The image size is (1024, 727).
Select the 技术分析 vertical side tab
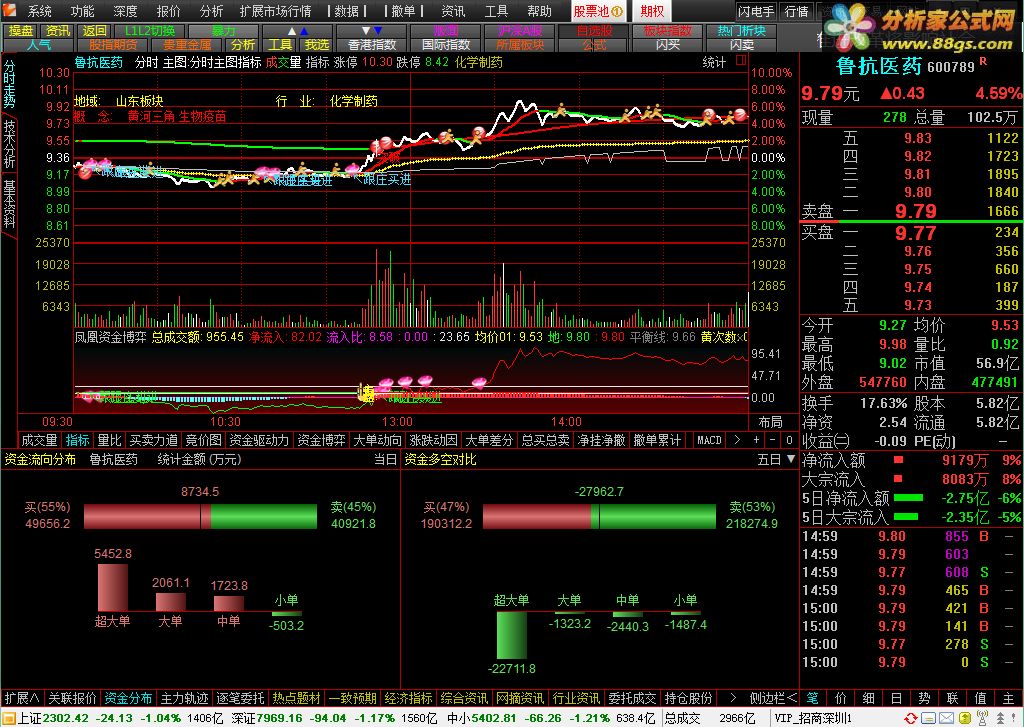9,144
